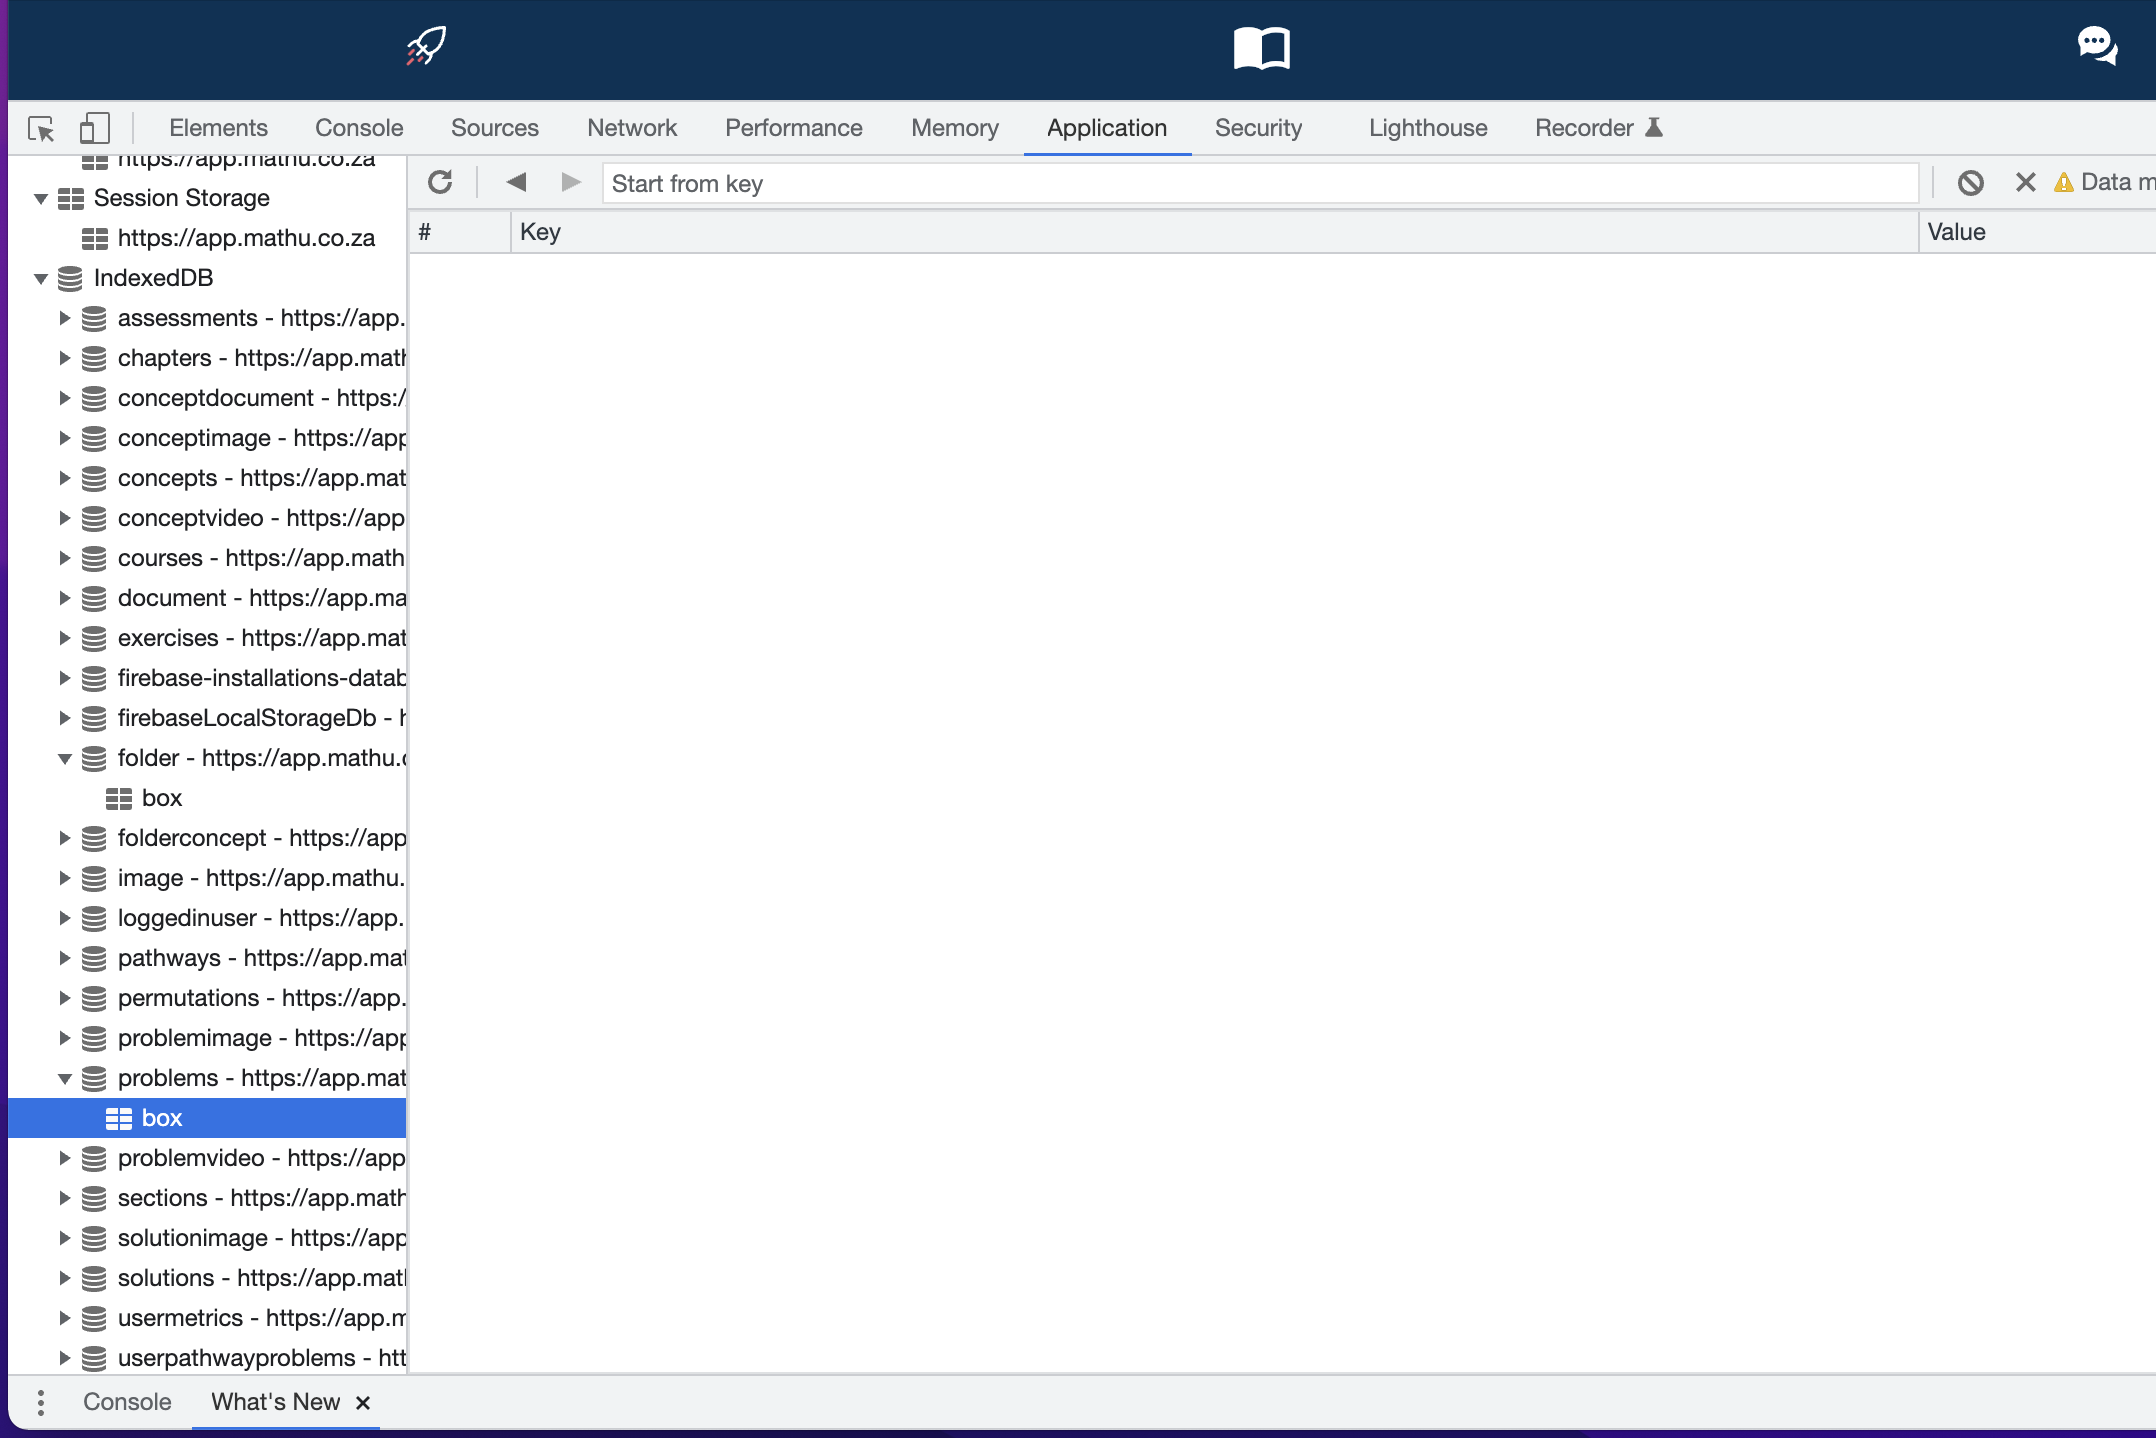Click the IndexedDB database icon
Image resolution: width=2156 pixels, height=1438 pixels.
point(70,278)
